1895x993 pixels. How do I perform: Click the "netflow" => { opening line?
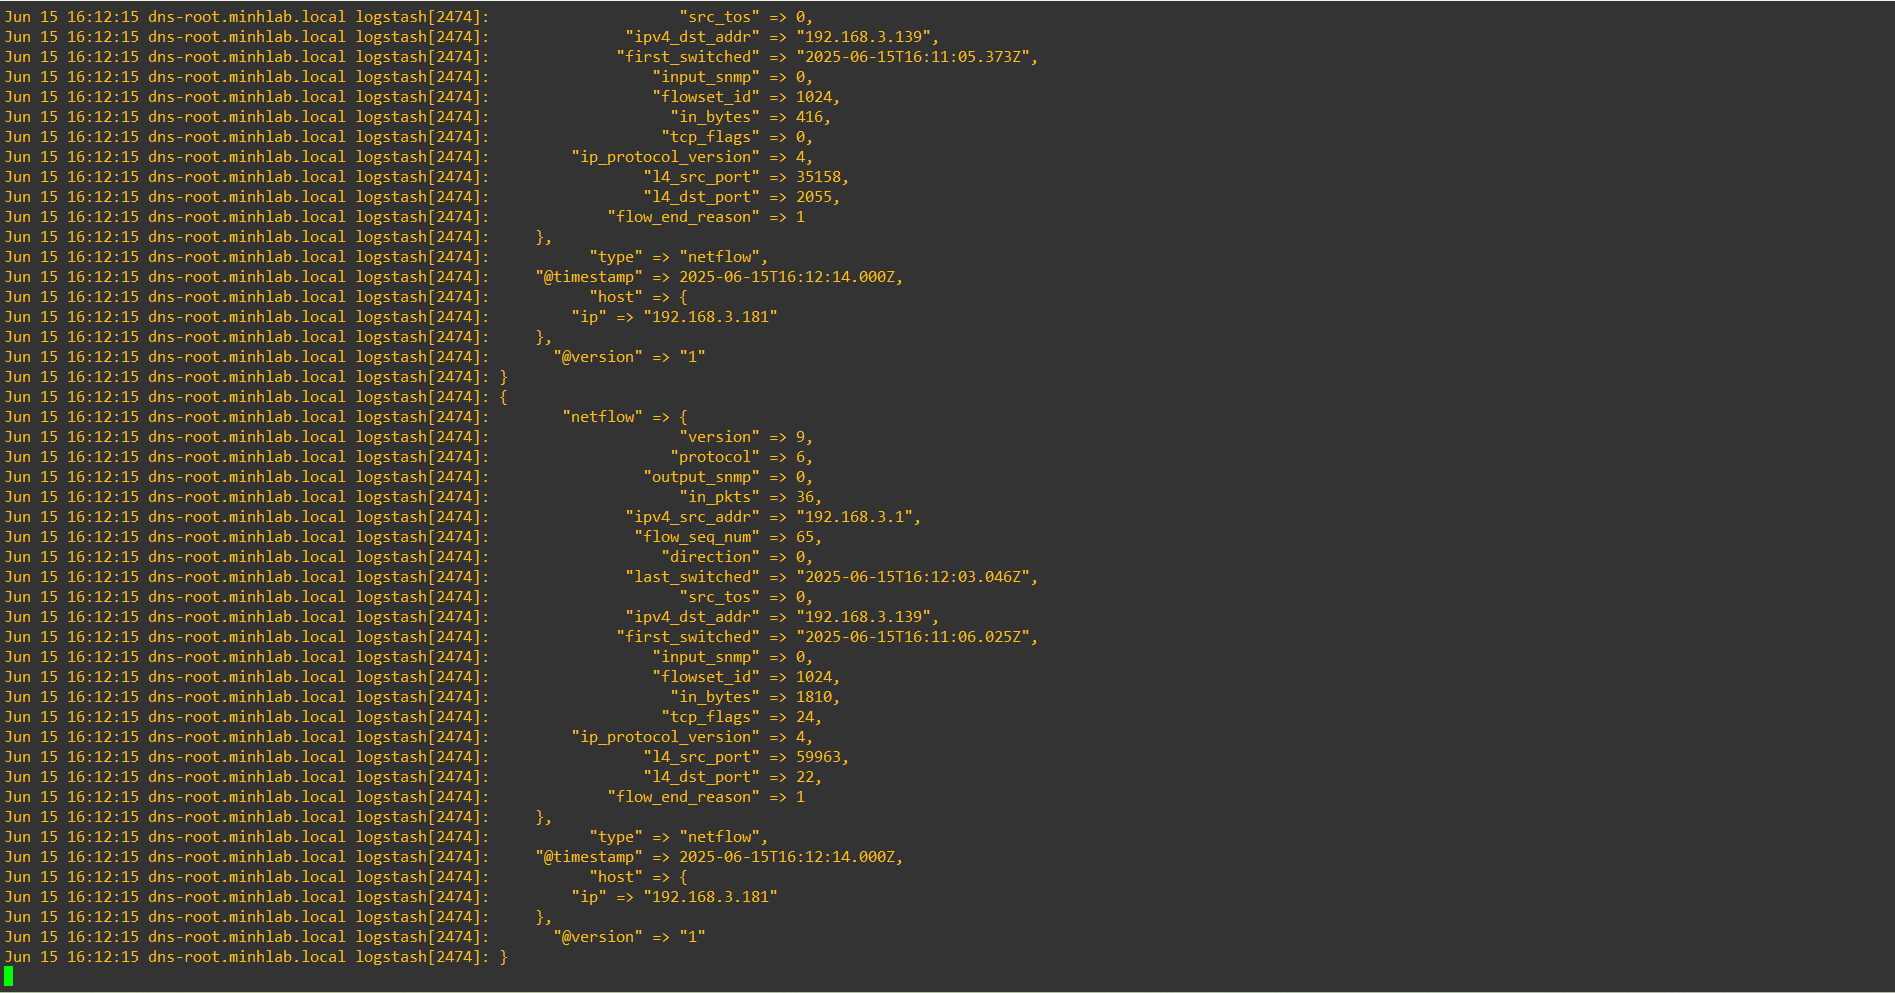(625, 417)
